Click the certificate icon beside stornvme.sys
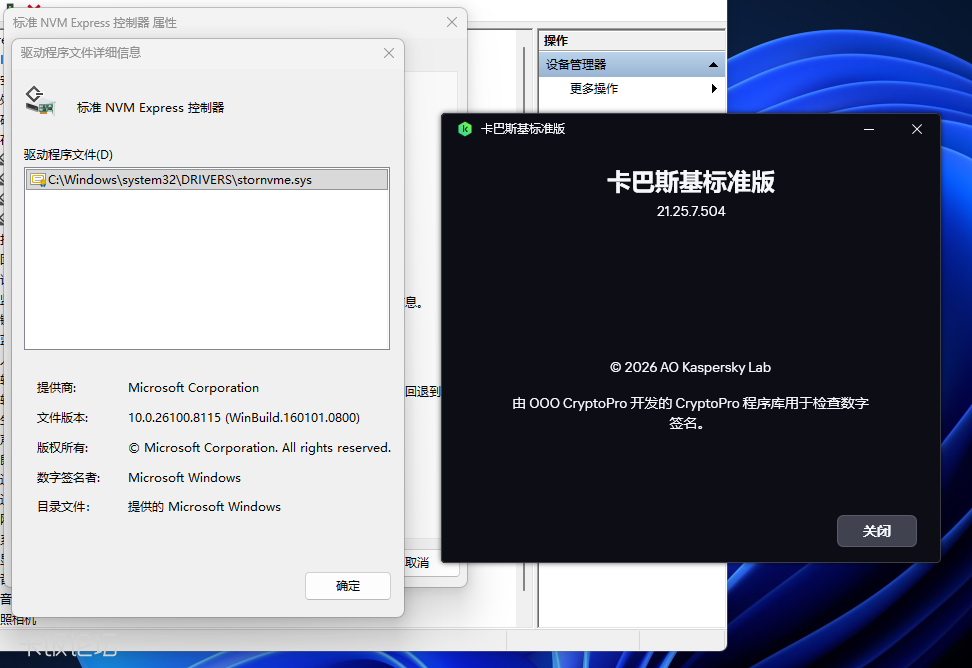The height and width of the screenshot is (668, 972). (x=38, y=180)
